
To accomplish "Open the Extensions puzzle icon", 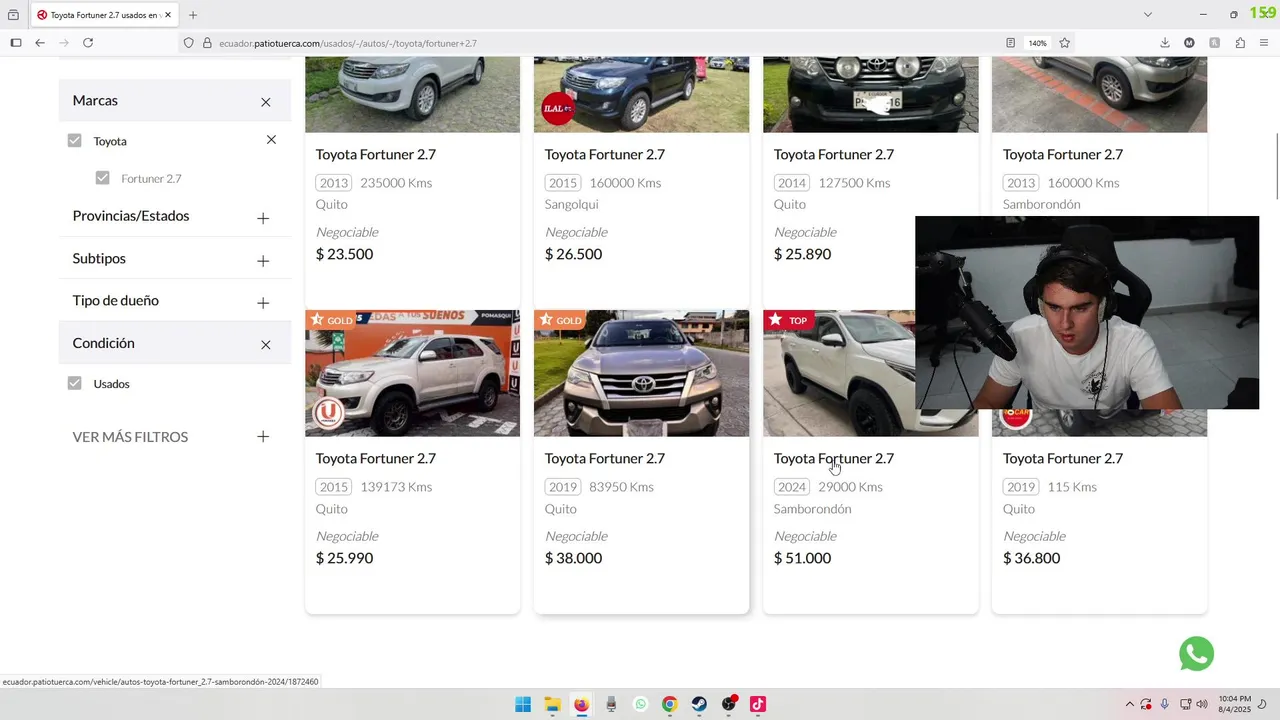I will 1240,43.
